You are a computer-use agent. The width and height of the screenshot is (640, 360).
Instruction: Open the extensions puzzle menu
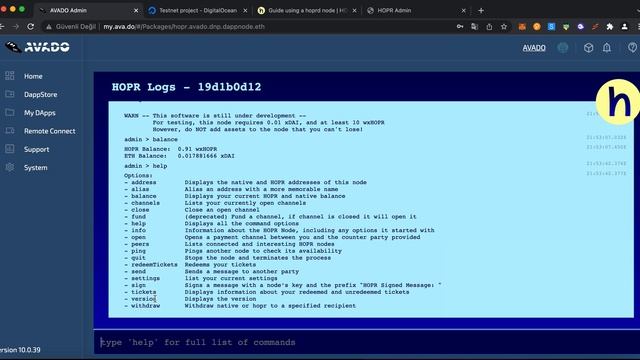(x=610, y=27)
